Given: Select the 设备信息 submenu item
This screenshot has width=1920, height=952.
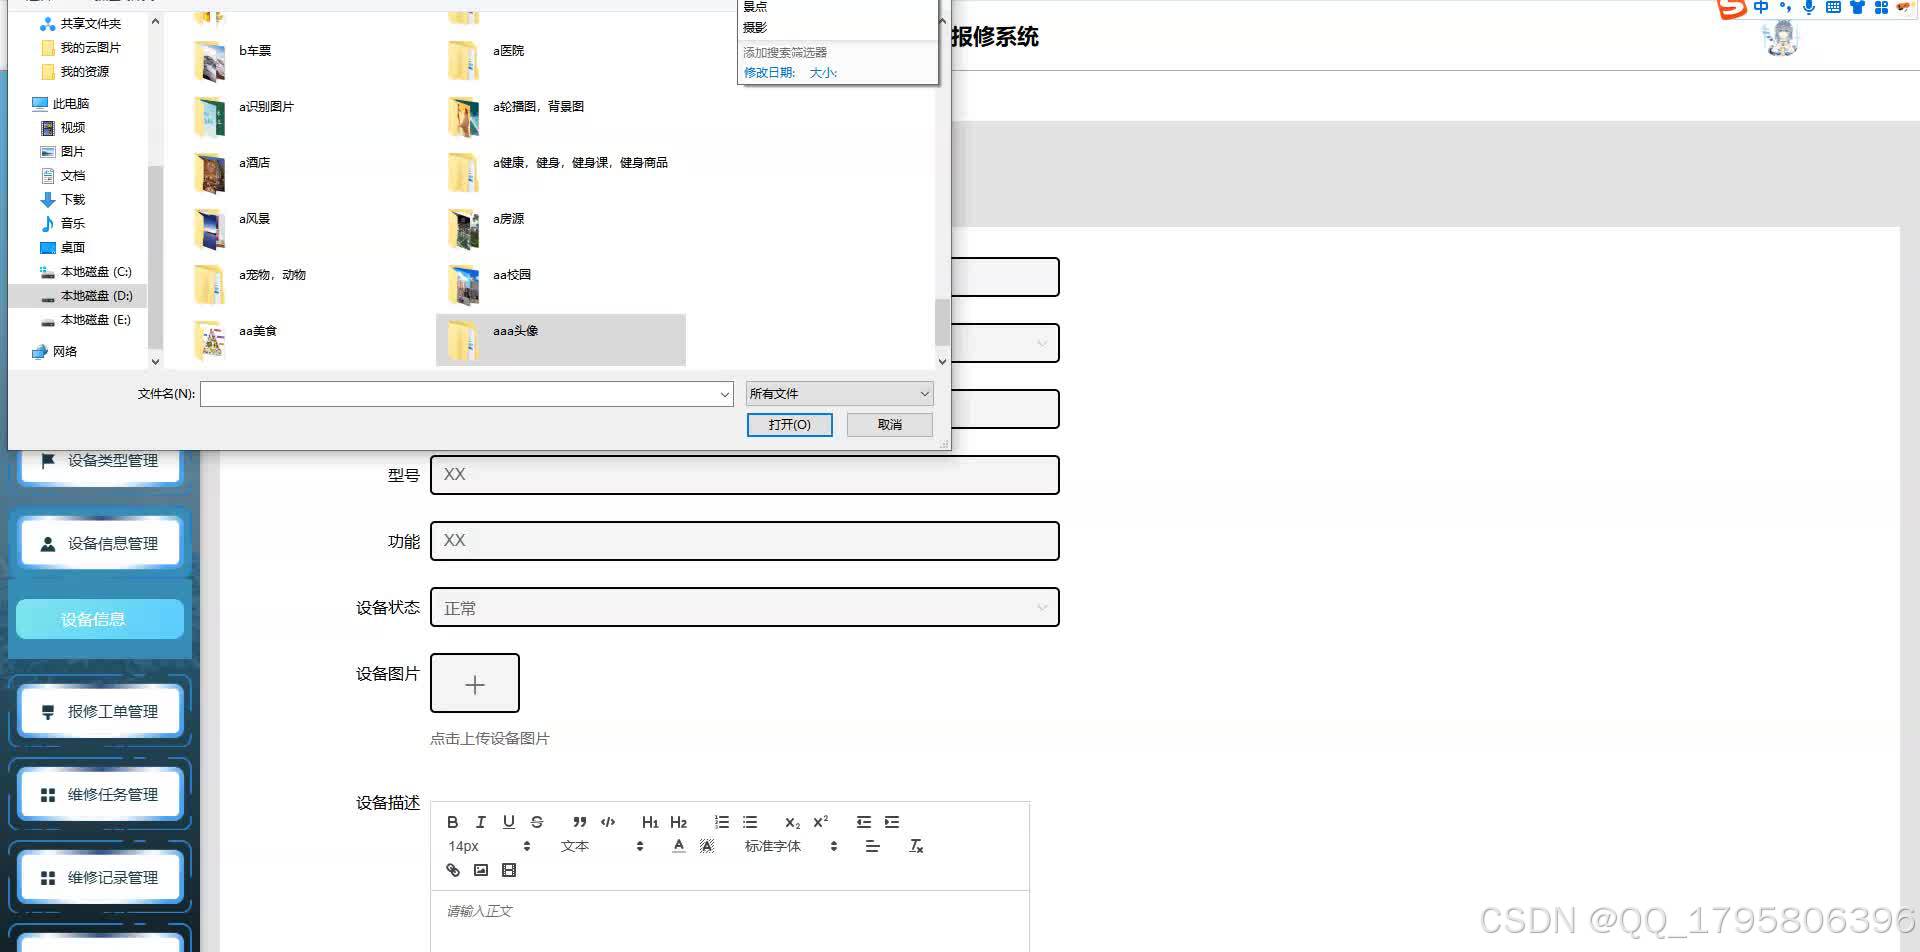Looking at the screenshot, I should point(100,619).
